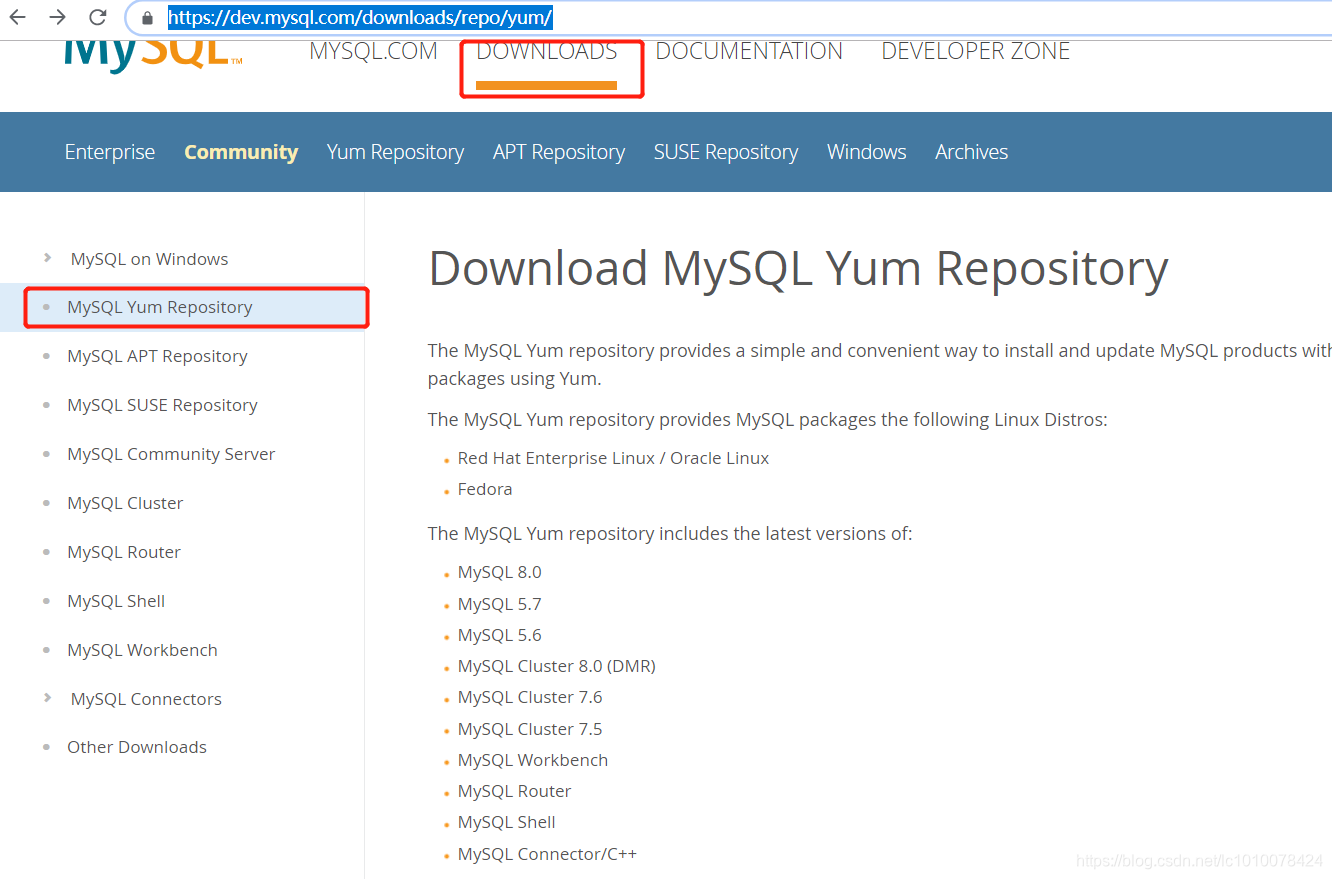Open MySQL Yum Repository sidebar link

pos(159,307)
